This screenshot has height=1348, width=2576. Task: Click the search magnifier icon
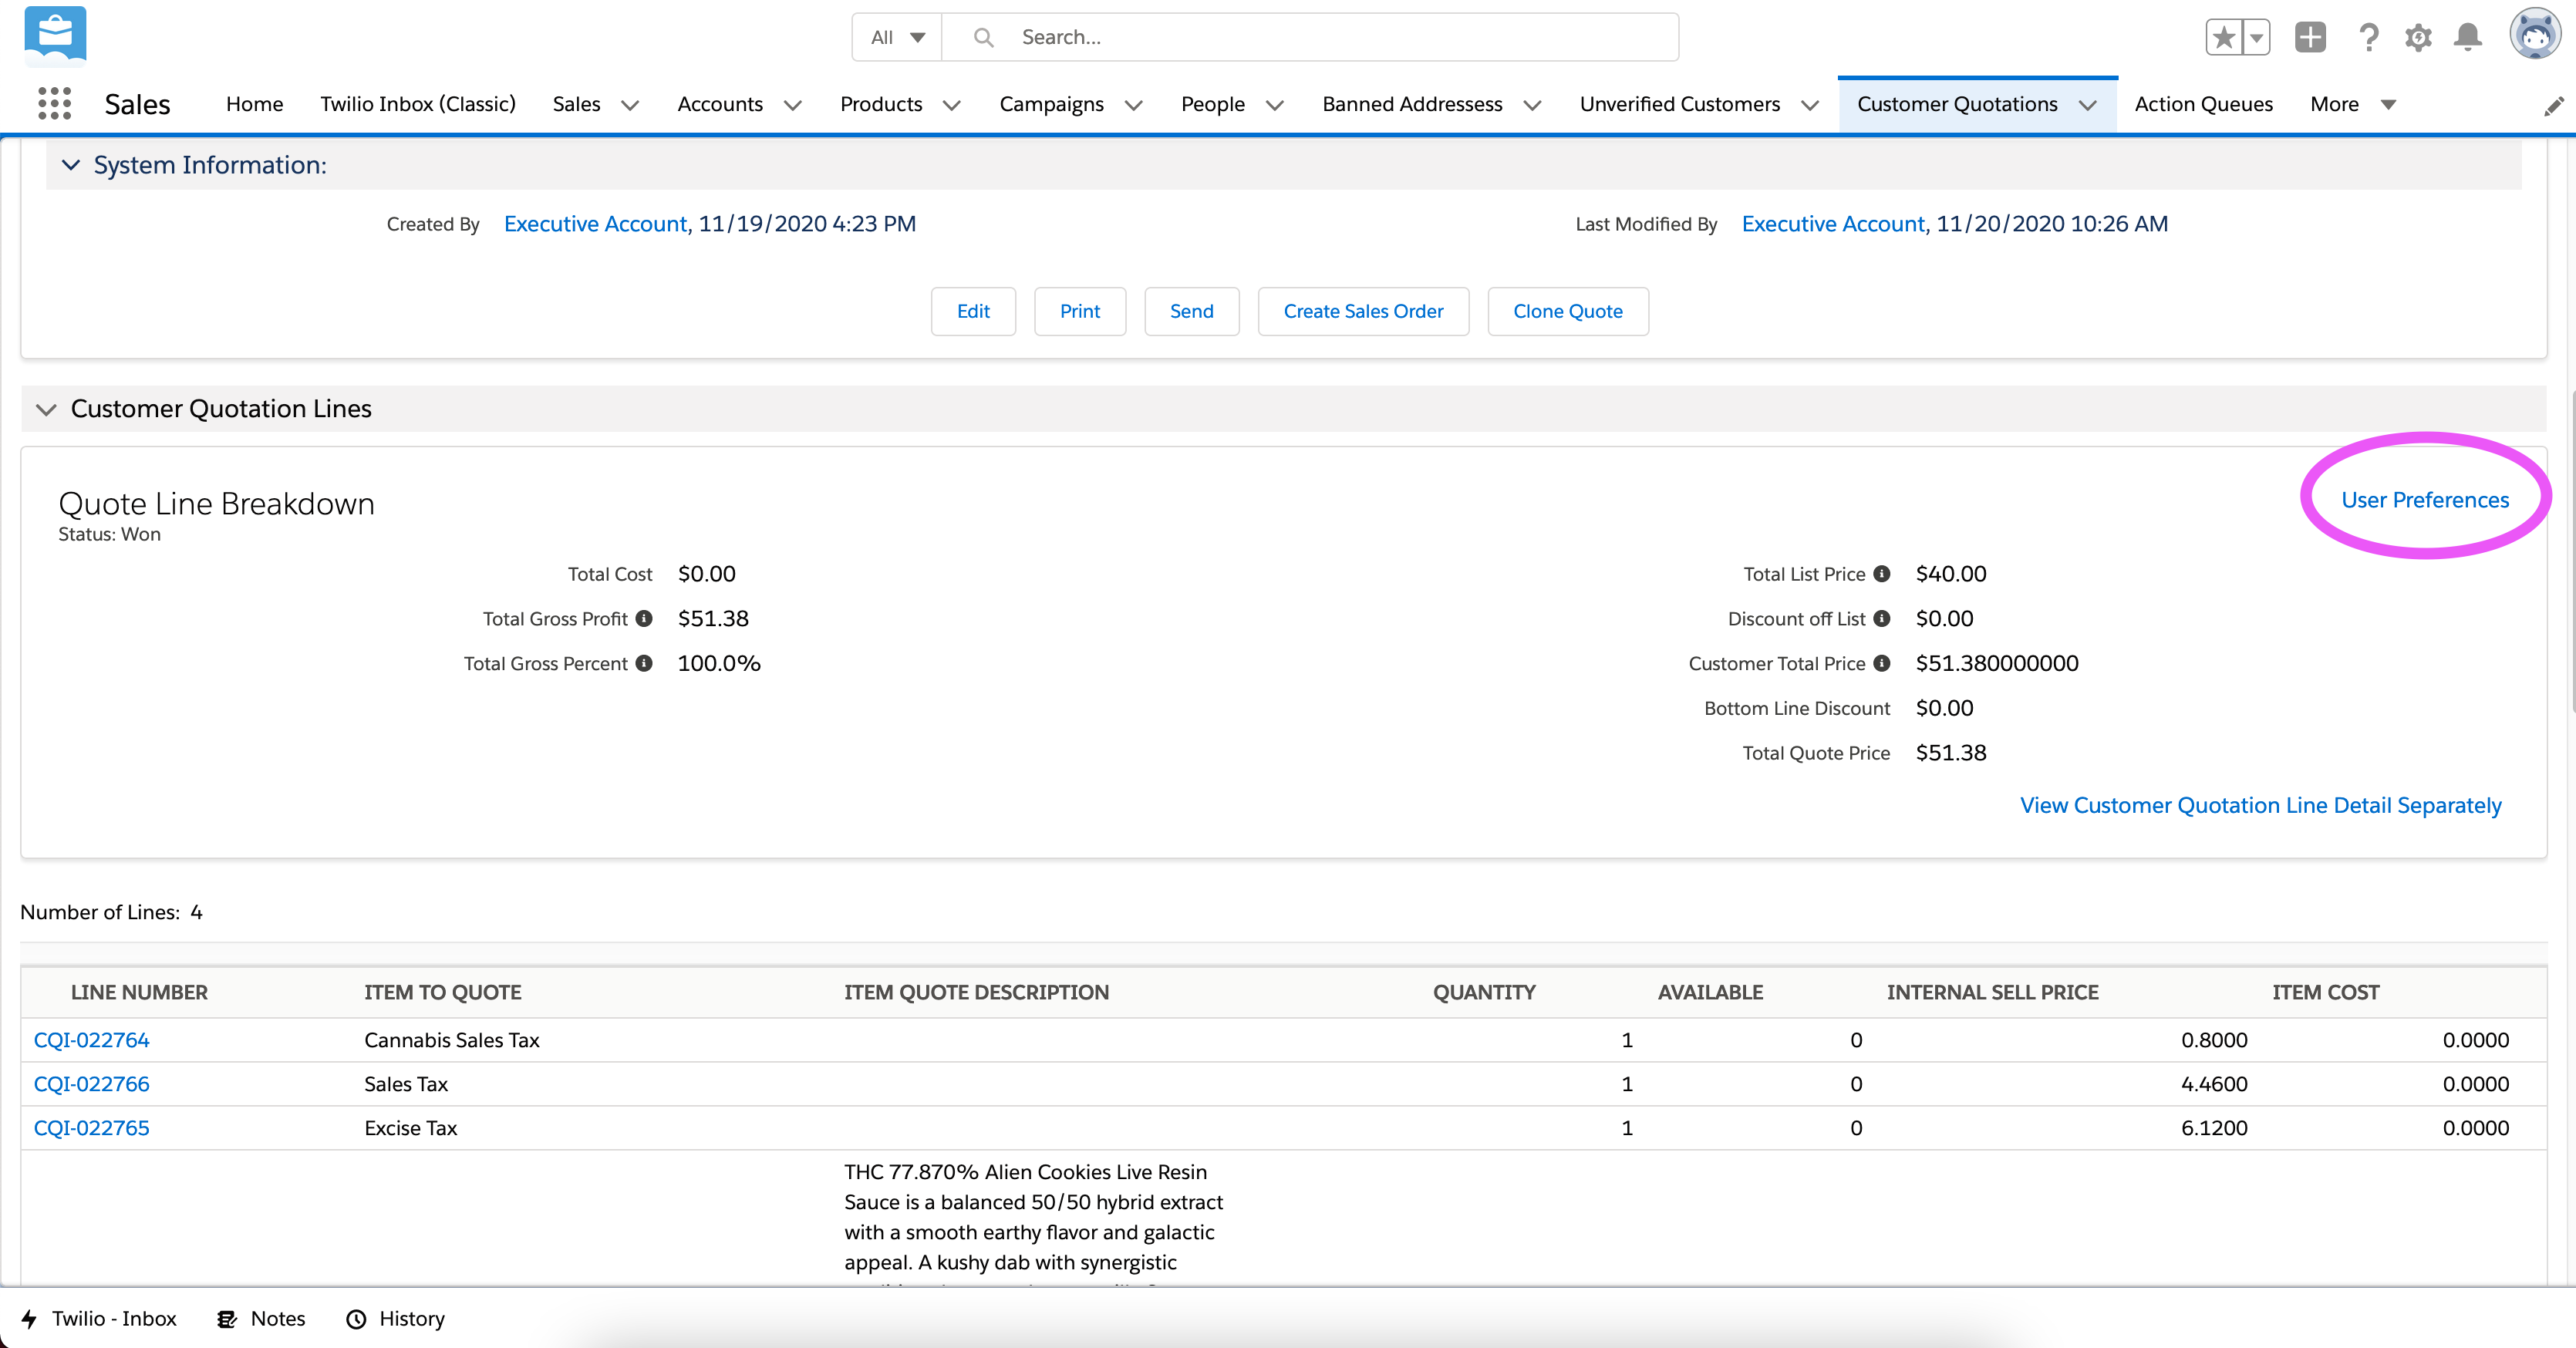click(x=984, y=37)
